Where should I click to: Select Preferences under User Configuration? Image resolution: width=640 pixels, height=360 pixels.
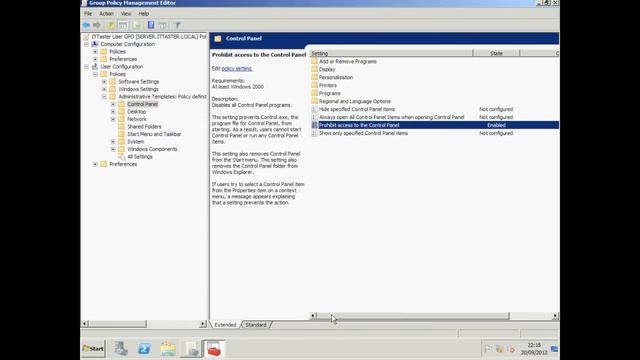pos(123,164)
